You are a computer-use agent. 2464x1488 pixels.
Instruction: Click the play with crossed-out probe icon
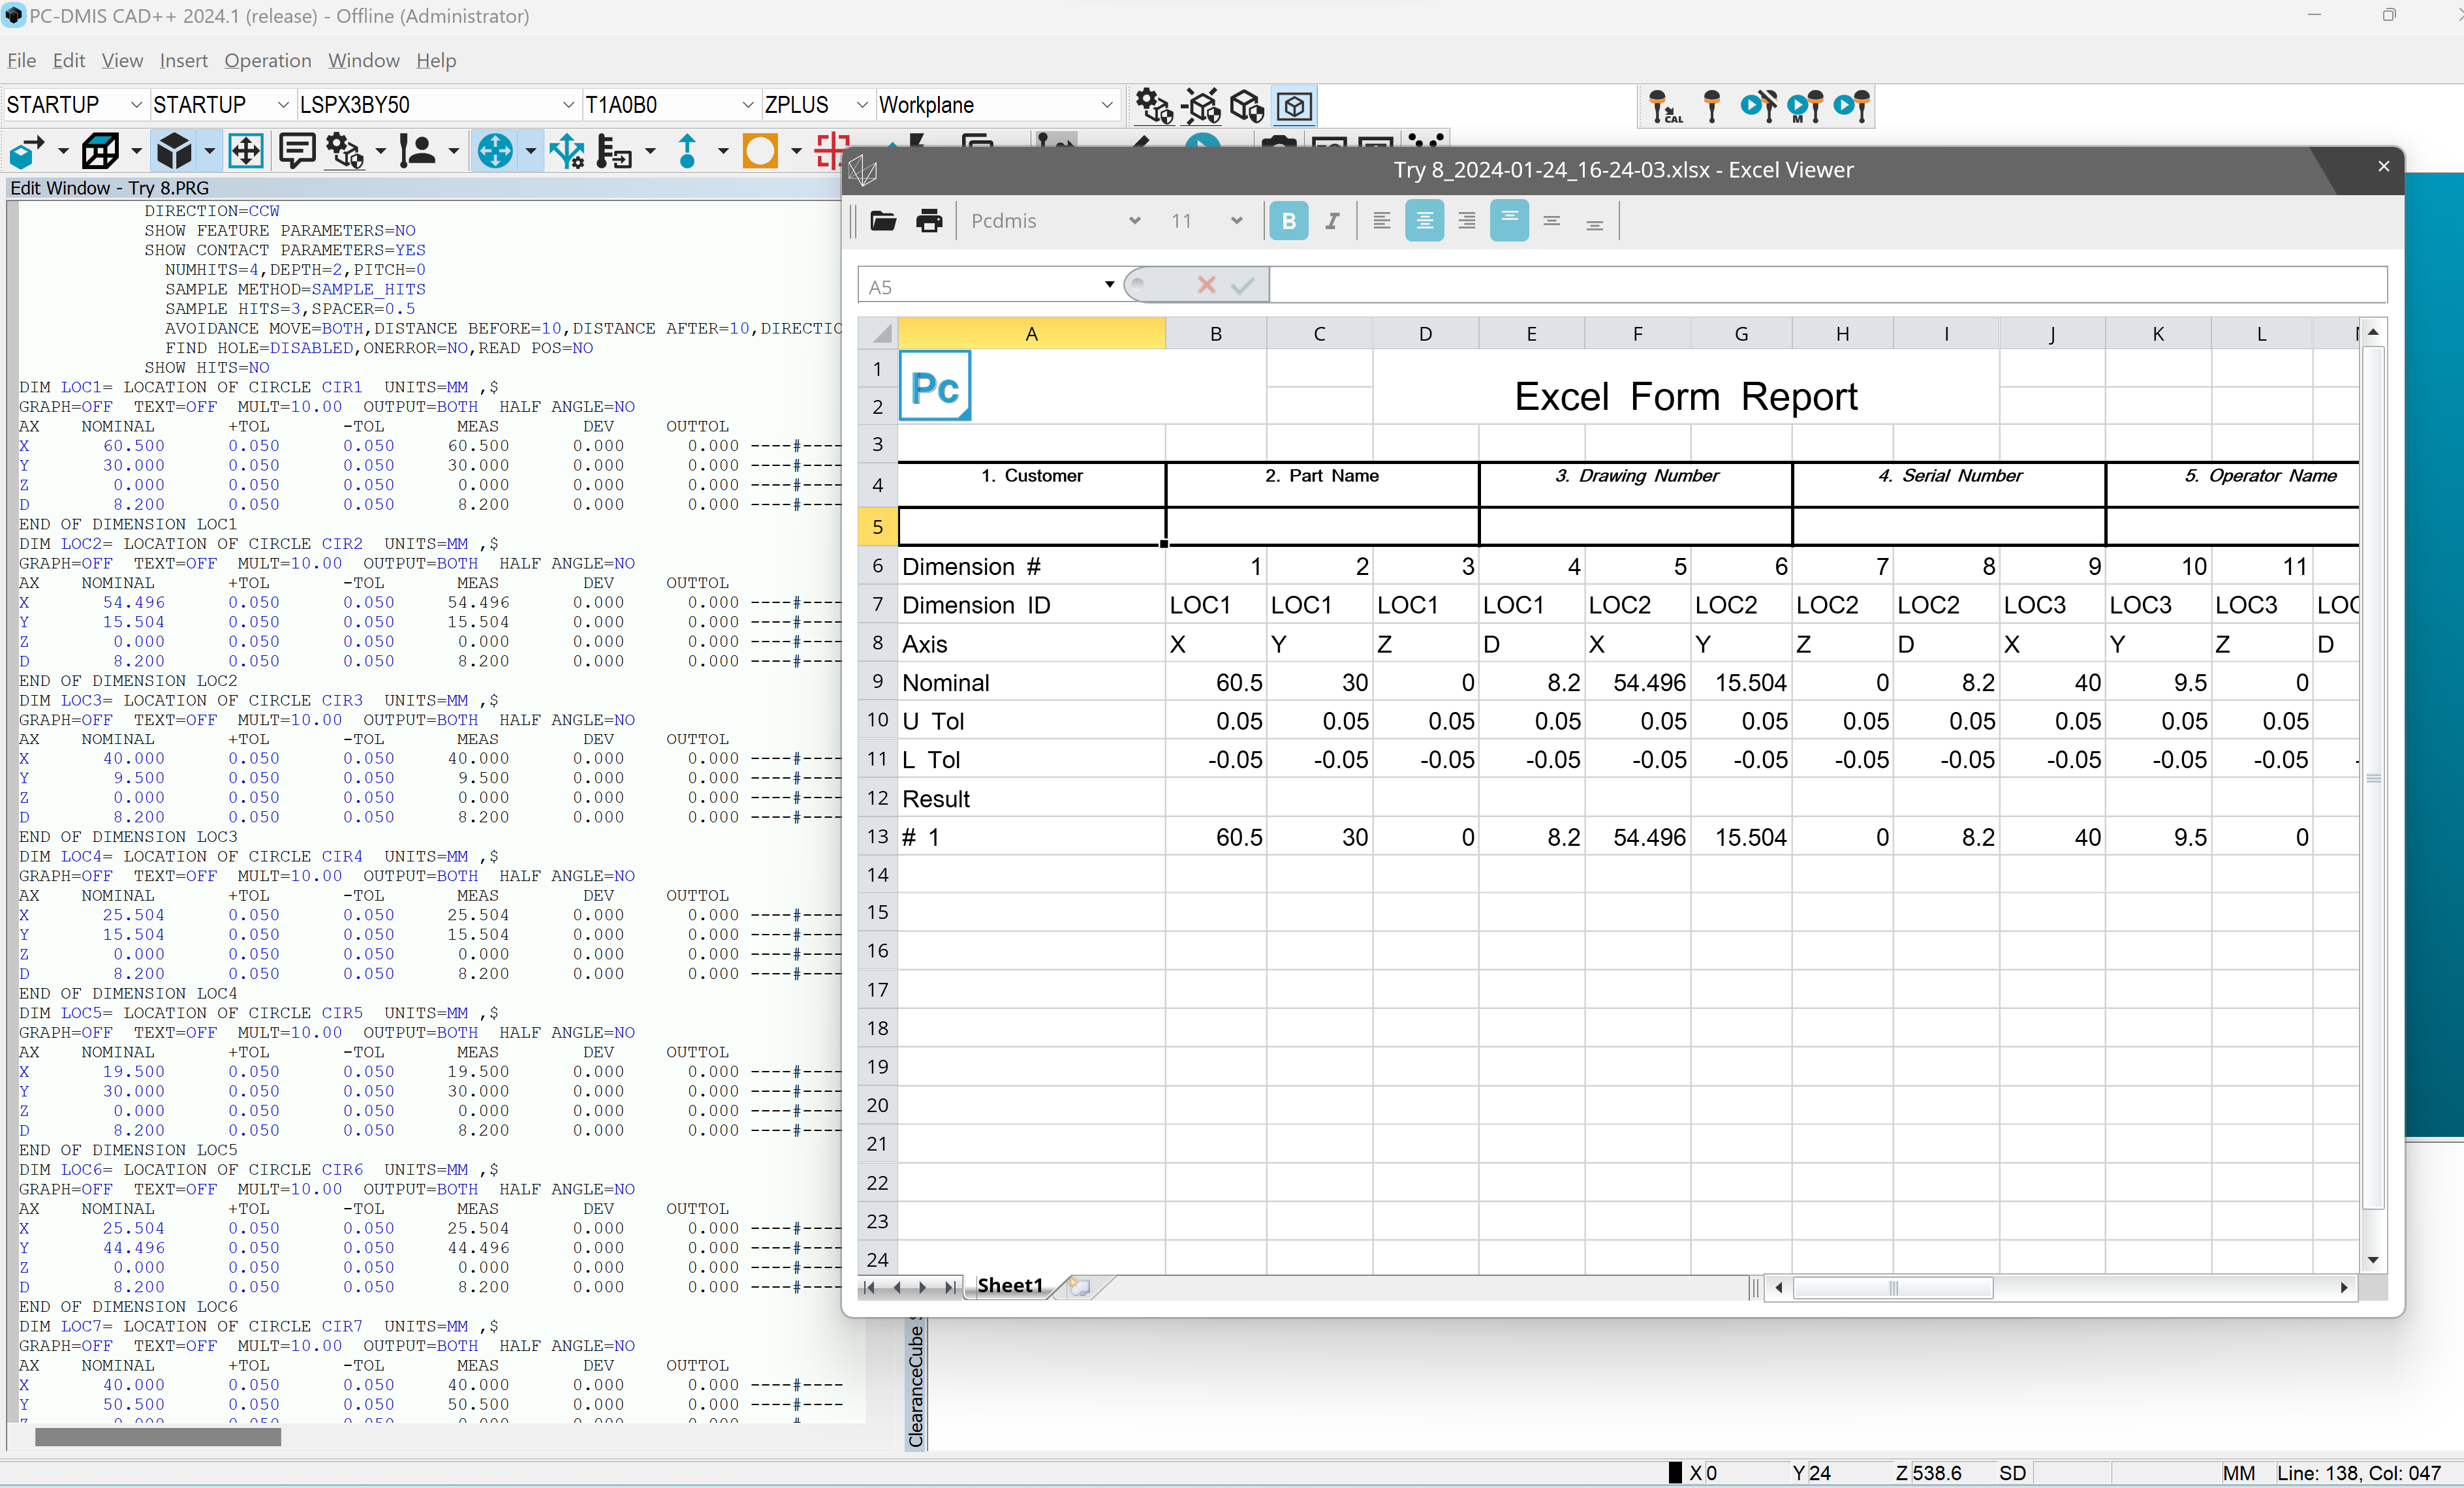click(x=1758, y=106)
